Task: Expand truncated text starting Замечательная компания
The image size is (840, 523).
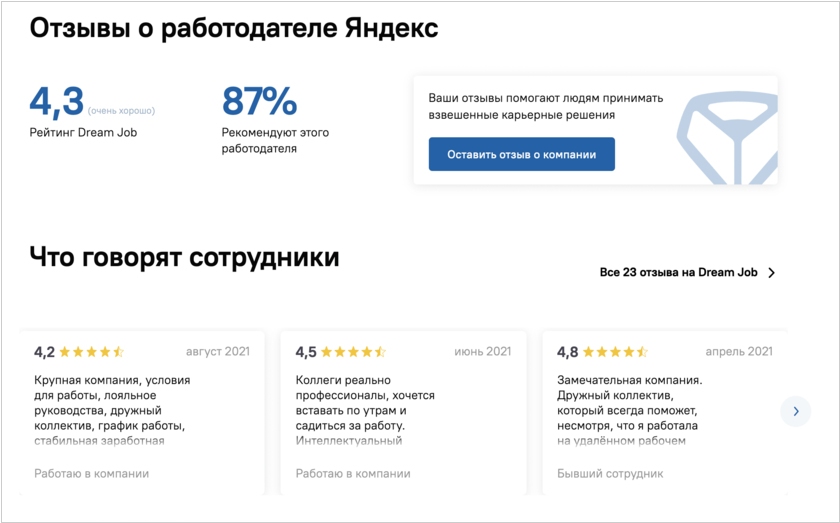Action: coord(629,410)
